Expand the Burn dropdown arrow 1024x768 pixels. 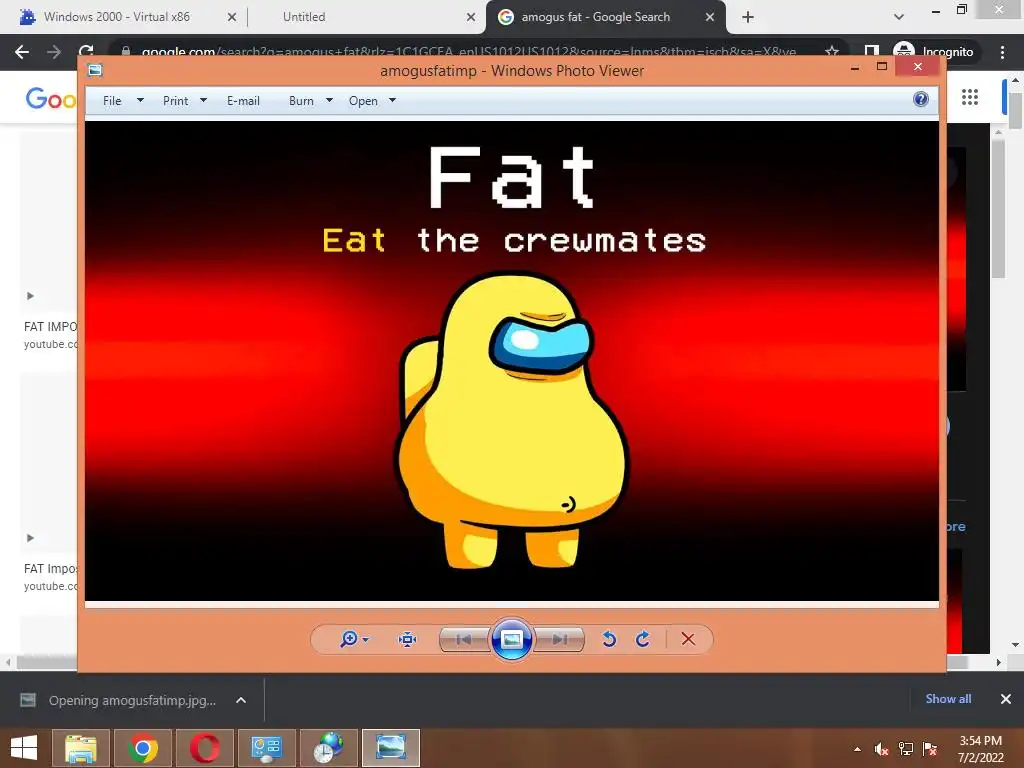(x=329, y=101)
